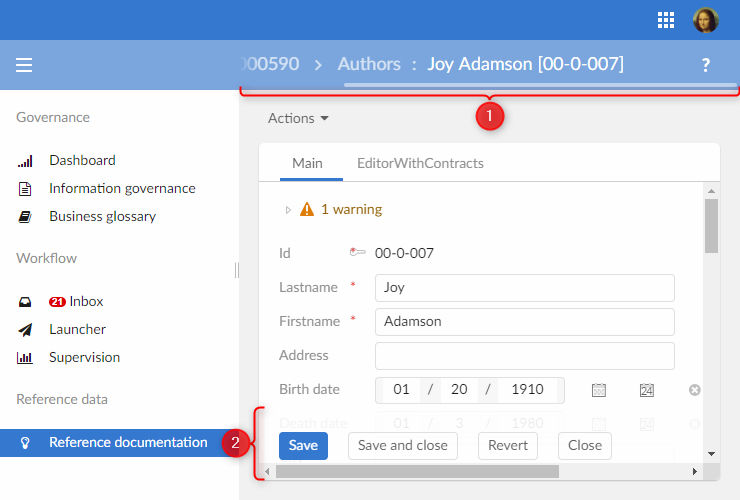Viewport: 740px width, 500px height.
Task: Open the apps grid icon
Action: 665,20
